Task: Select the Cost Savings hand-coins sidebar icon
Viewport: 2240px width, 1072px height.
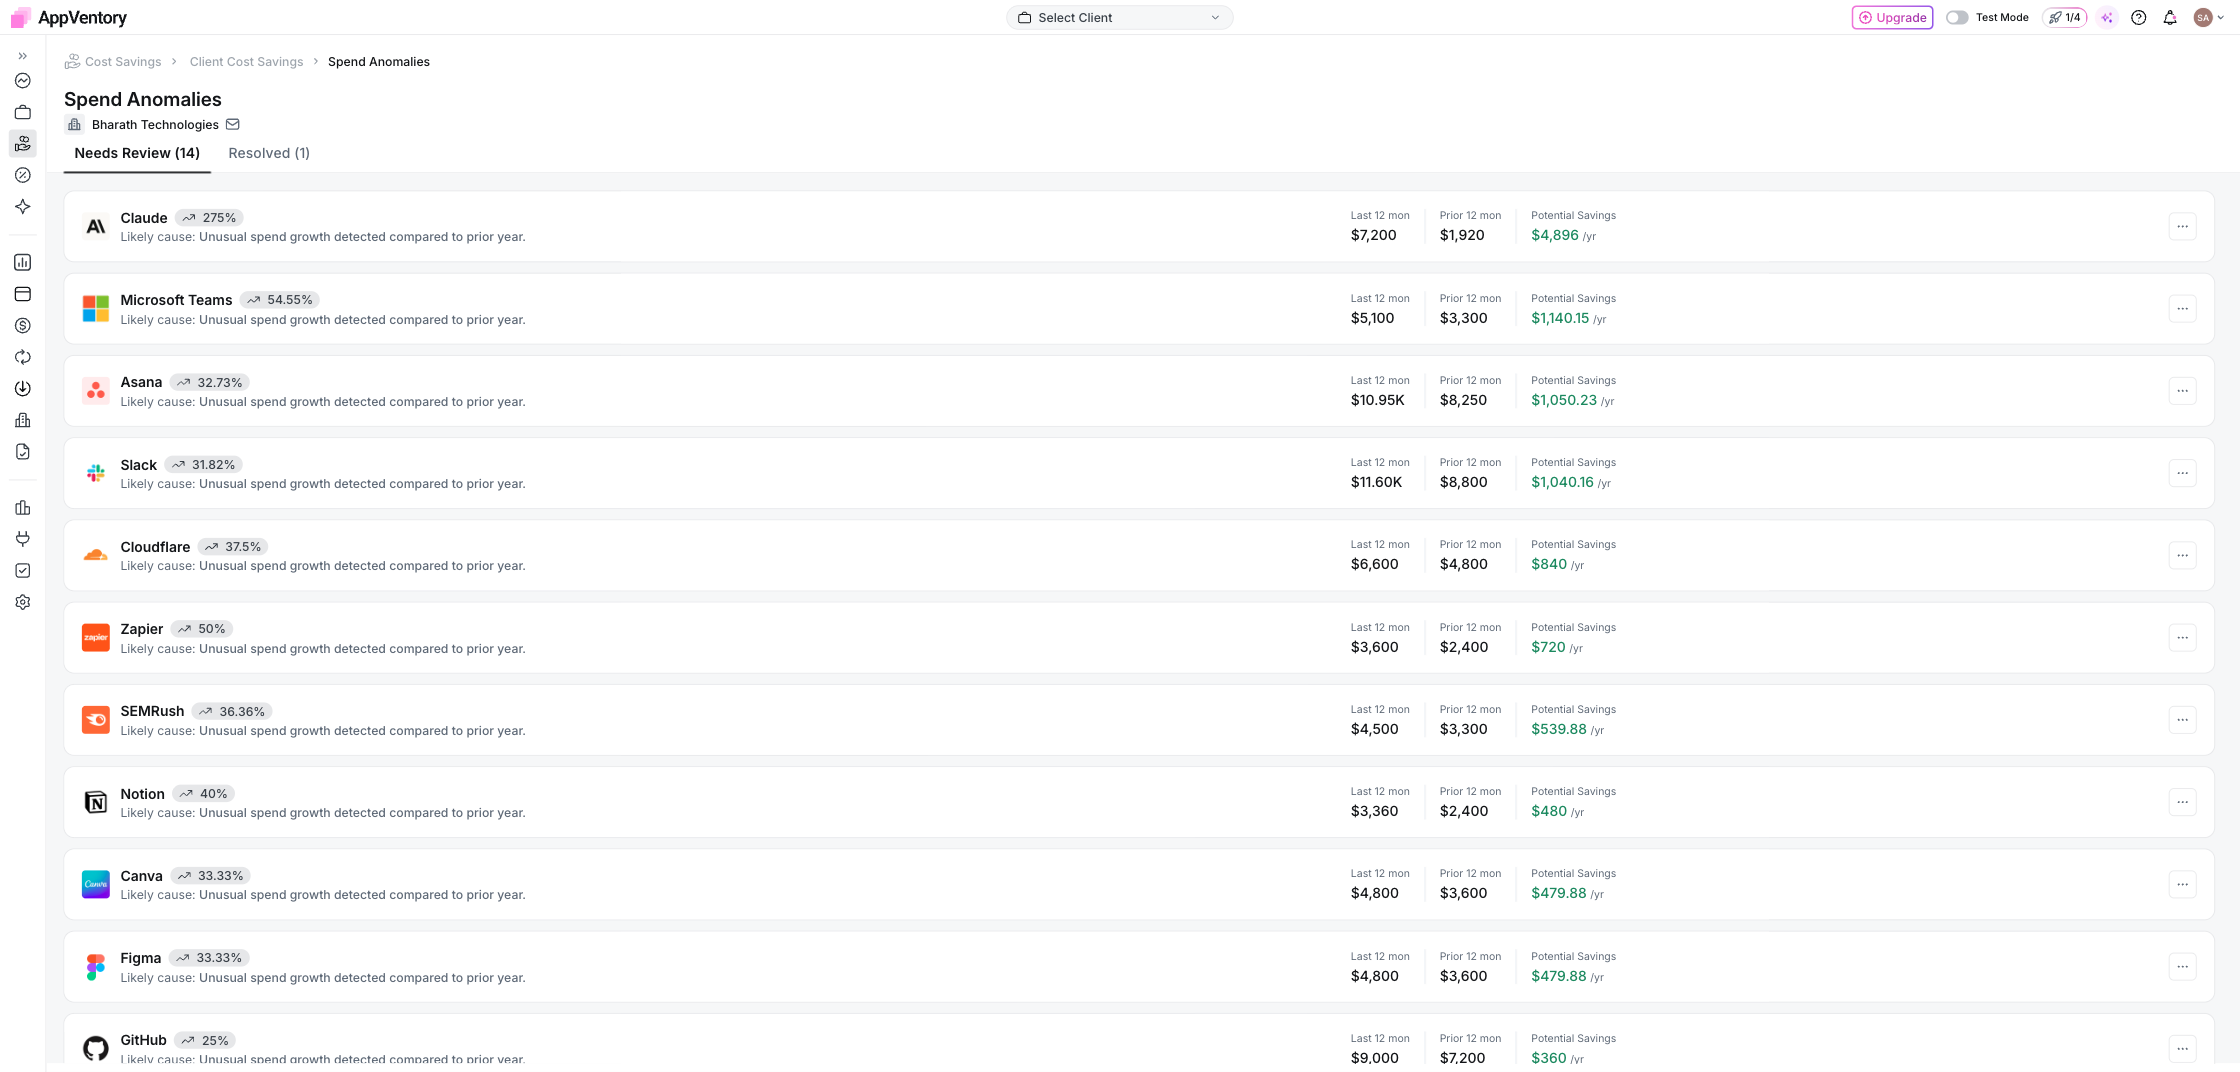Action: [22, 144]
